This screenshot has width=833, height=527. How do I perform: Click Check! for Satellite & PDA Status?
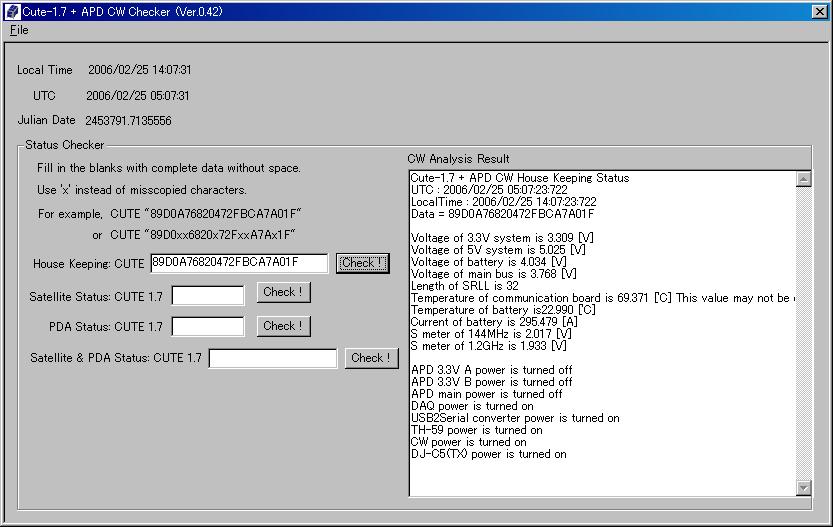tap(371, 358)
